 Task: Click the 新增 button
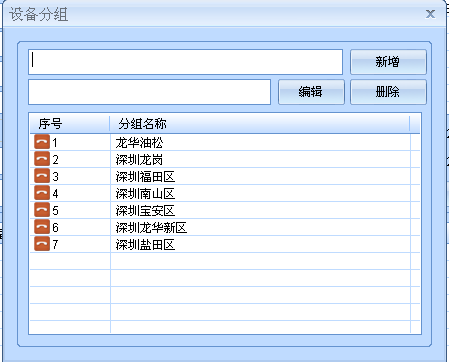click(388, 62)
